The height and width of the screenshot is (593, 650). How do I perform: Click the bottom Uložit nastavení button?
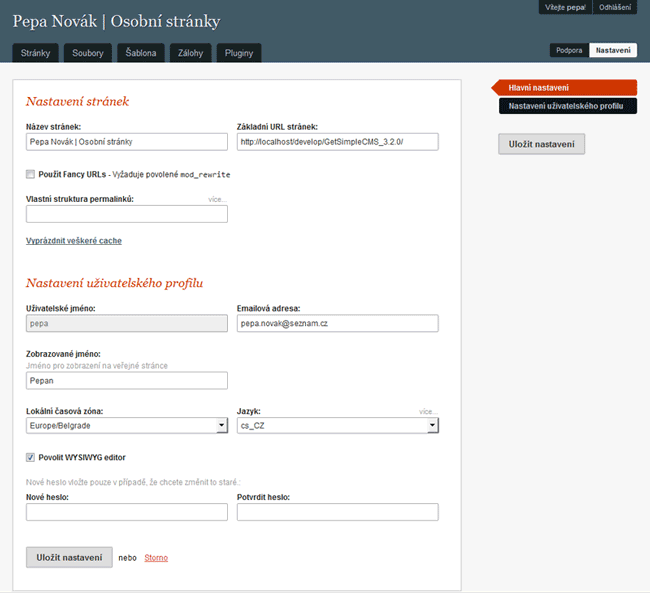click(69, 557)
